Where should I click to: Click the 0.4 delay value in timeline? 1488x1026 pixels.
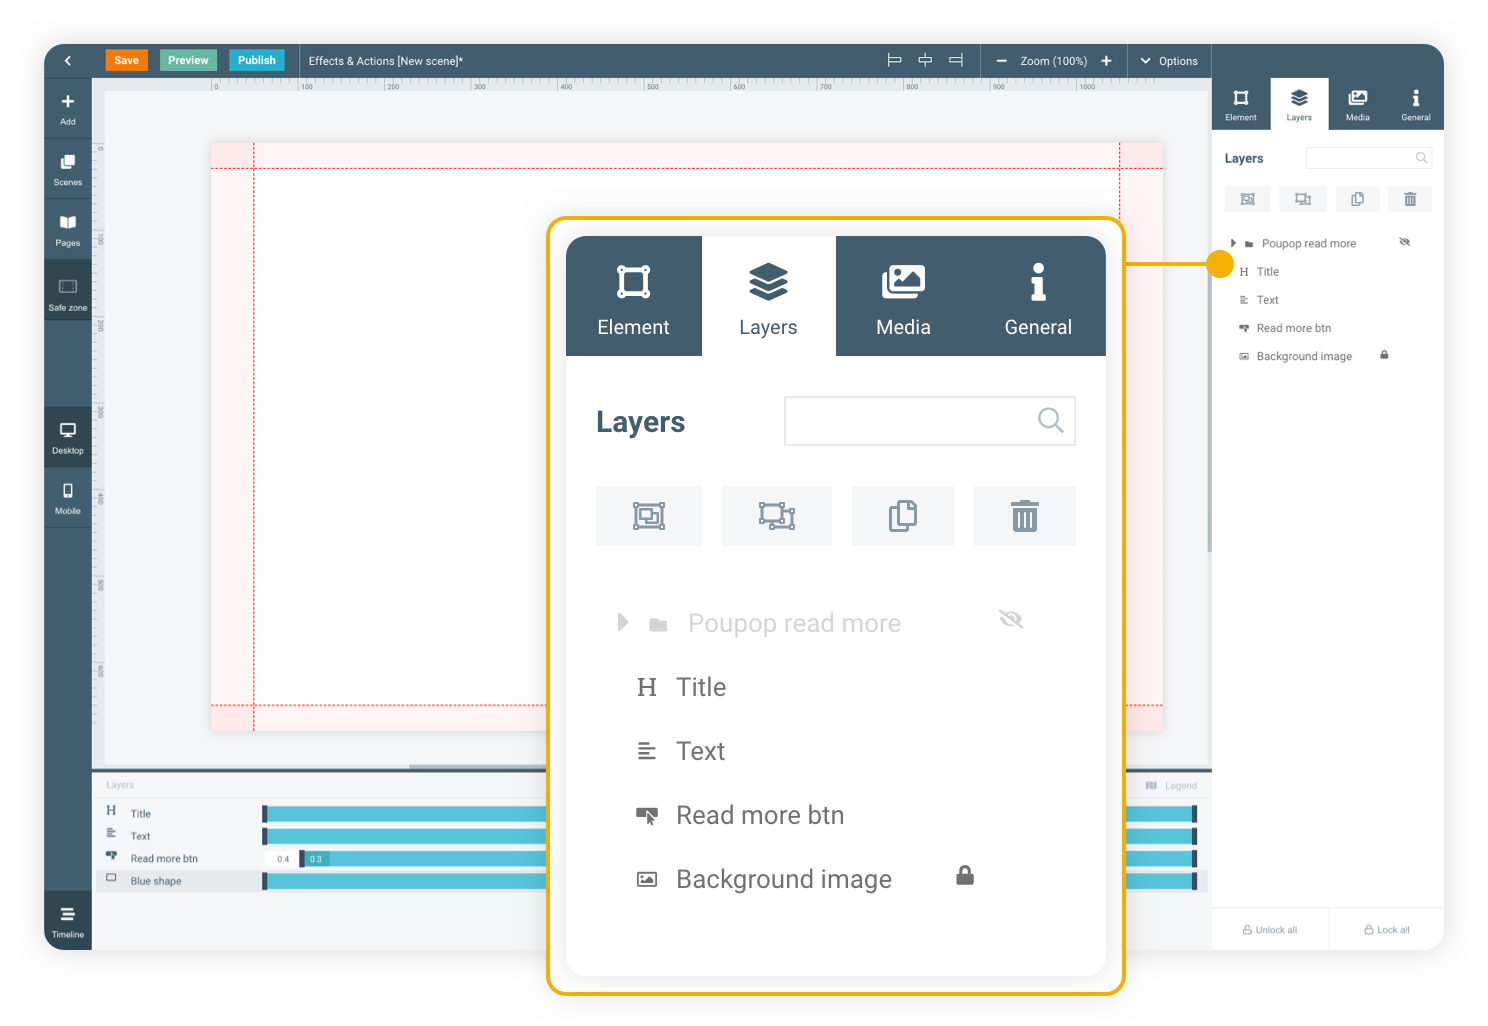tap(283, 859)
